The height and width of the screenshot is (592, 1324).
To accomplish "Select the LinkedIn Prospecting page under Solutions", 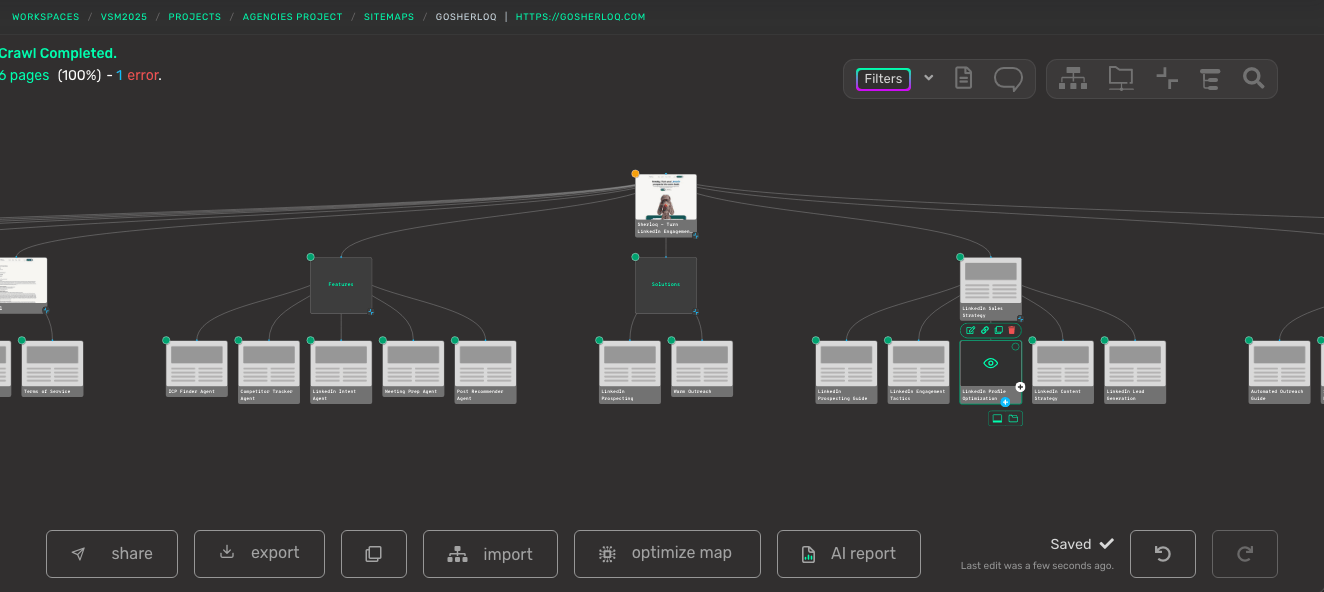I will [x=630, y=372].
